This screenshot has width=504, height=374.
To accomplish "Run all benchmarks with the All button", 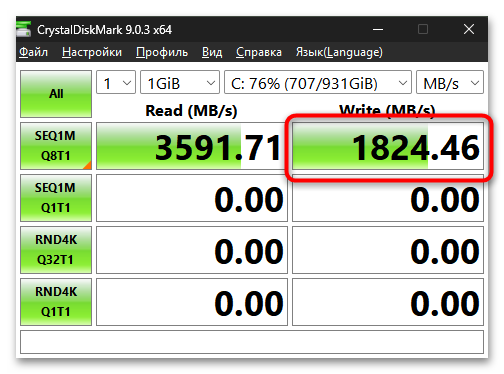I will click(x=56, y=94).
